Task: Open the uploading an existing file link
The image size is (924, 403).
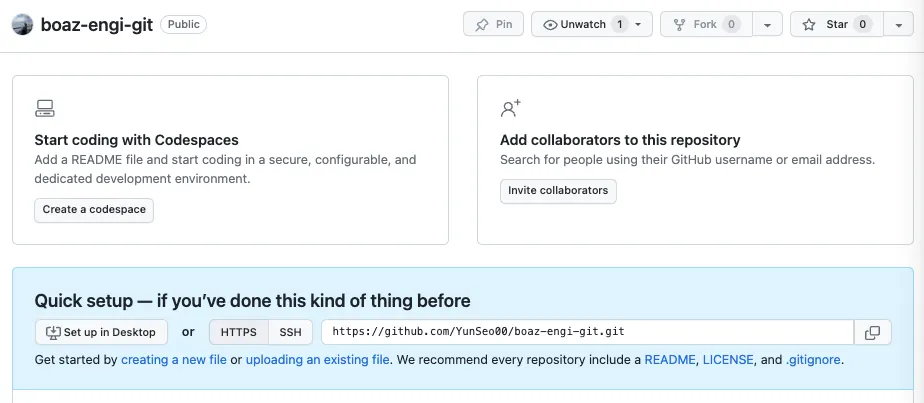Action: (318, 359)
